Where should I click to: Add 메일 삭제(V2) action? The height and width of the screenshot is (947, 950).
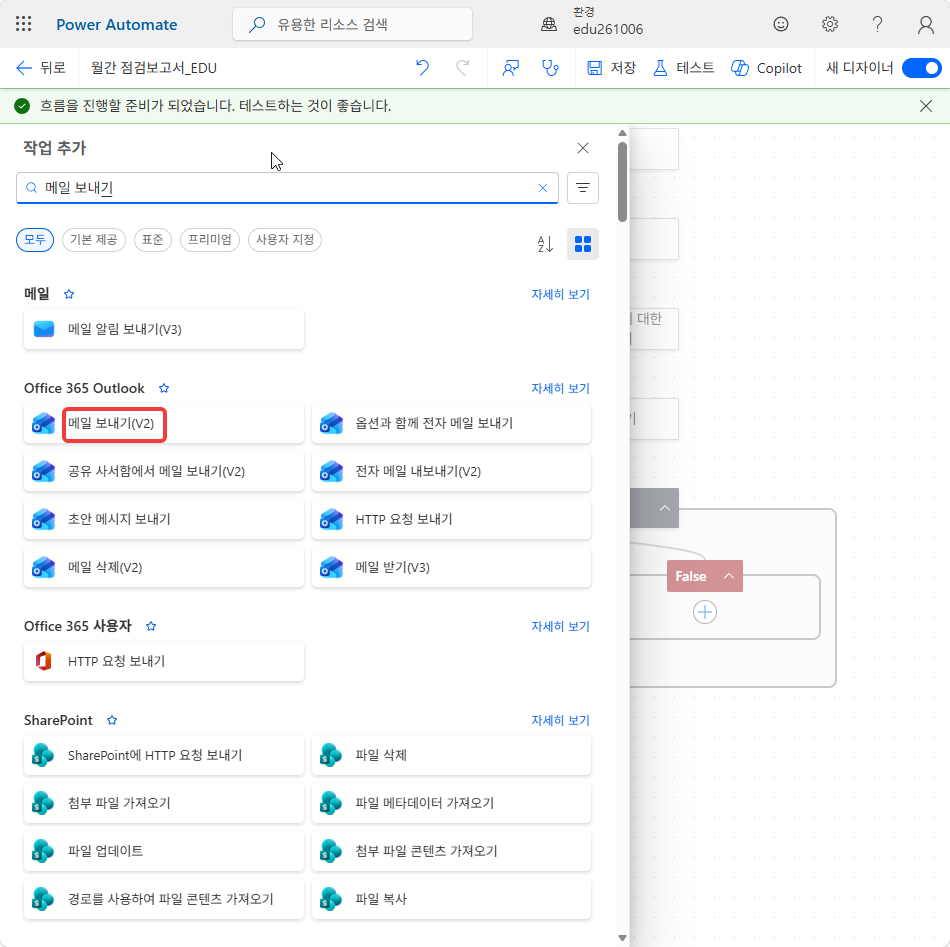(x=164, y=567)
